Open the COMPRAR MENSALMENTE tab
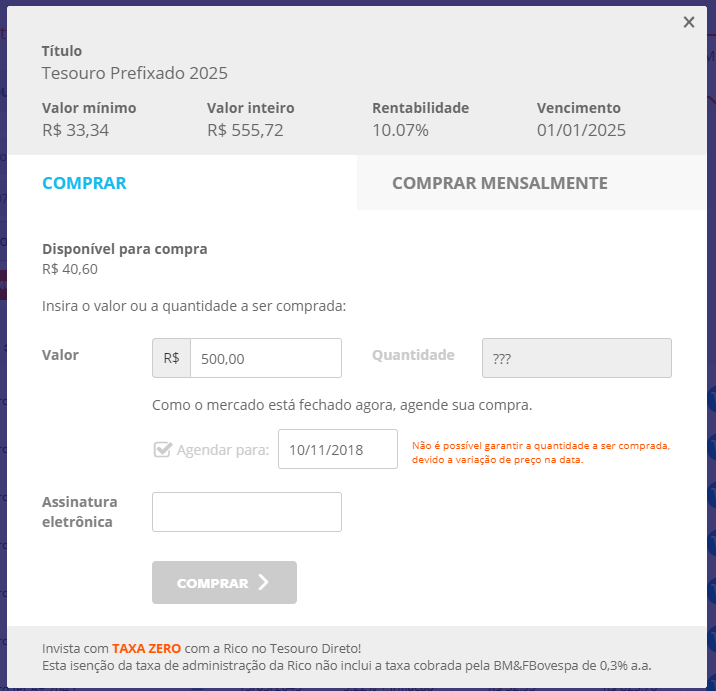 pos(499,183)
